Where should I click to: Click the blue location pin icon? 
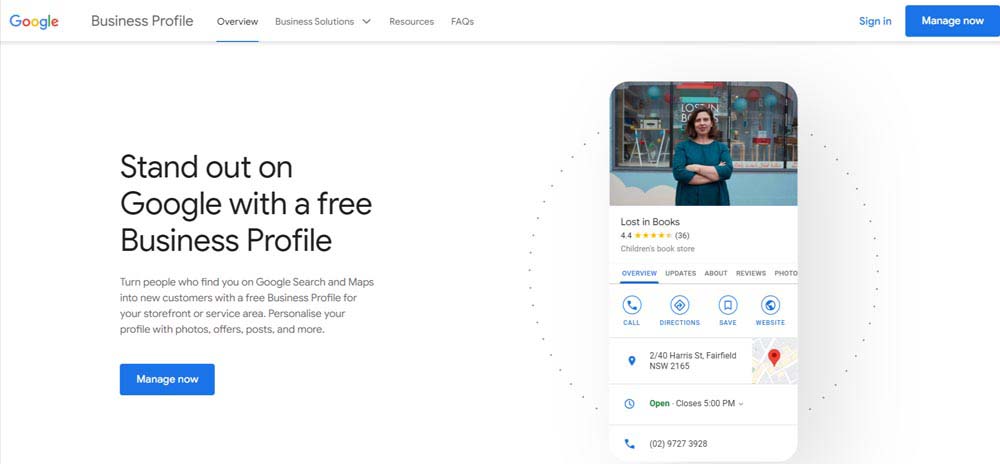pos(631,361)
